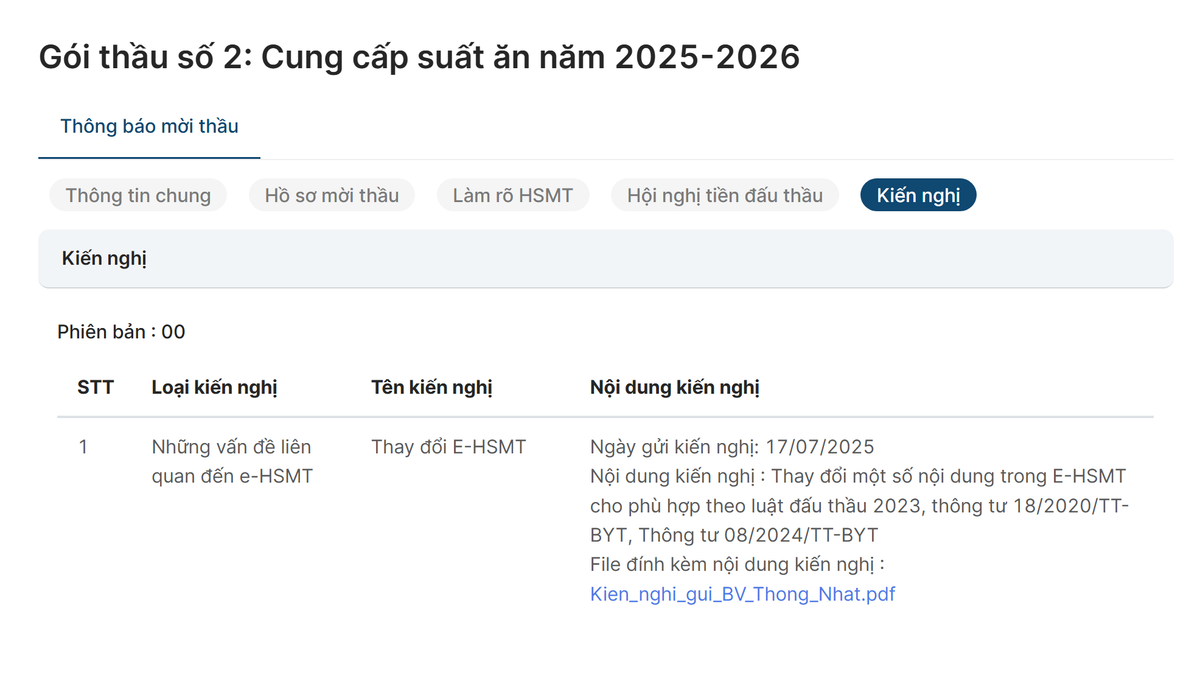Select the "Làm rõ HSMT" filter chip
This screenshot has height=678, width=1200.
pyautogui.click(x=513, y=195)
